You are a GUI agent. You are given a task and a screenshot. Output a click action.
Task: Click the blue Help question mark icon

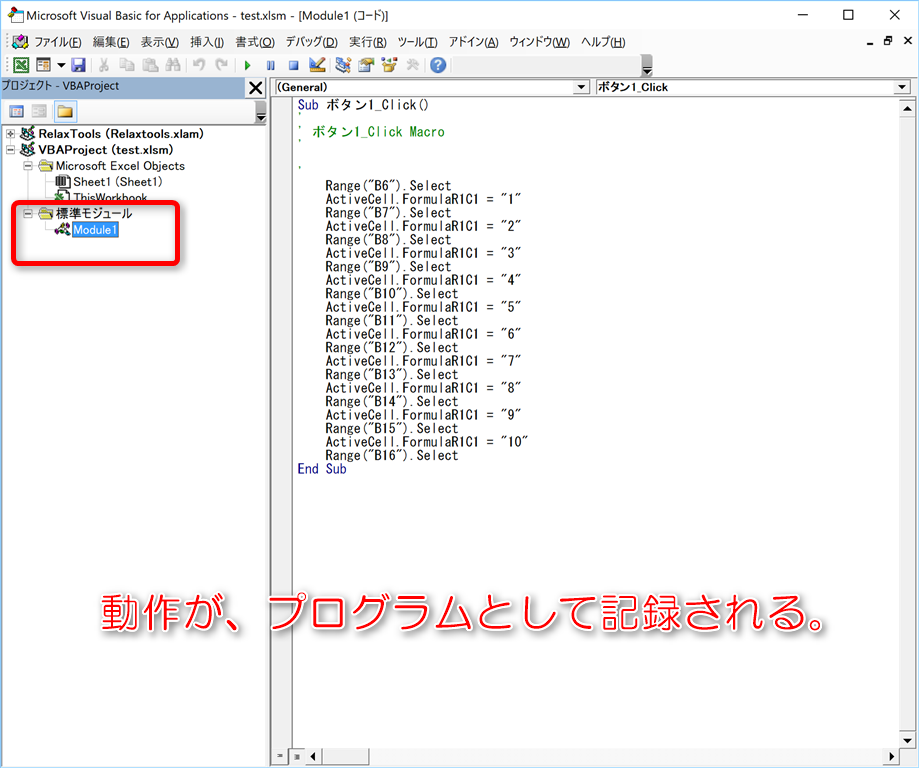pyautogui.click(x=438, y=65)
